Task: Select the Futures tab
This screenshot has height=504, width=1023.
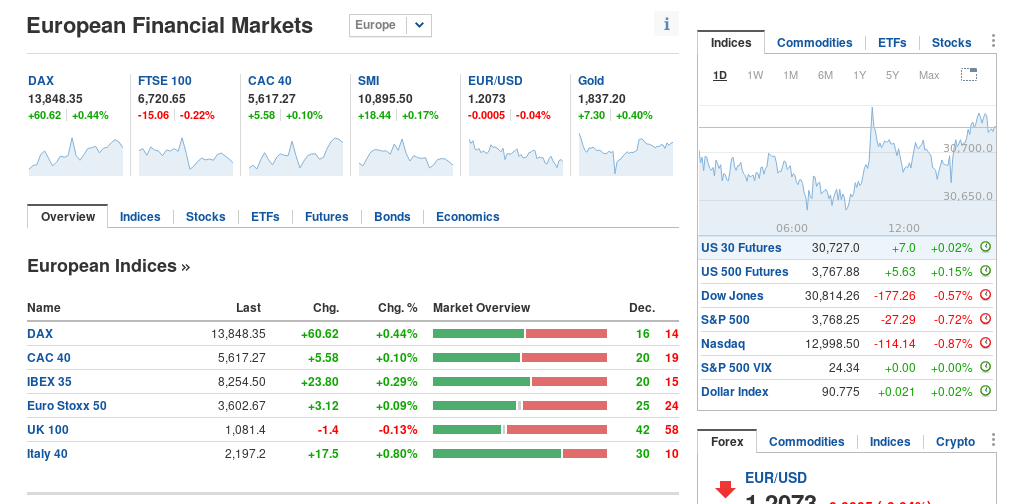Action: 326,217
